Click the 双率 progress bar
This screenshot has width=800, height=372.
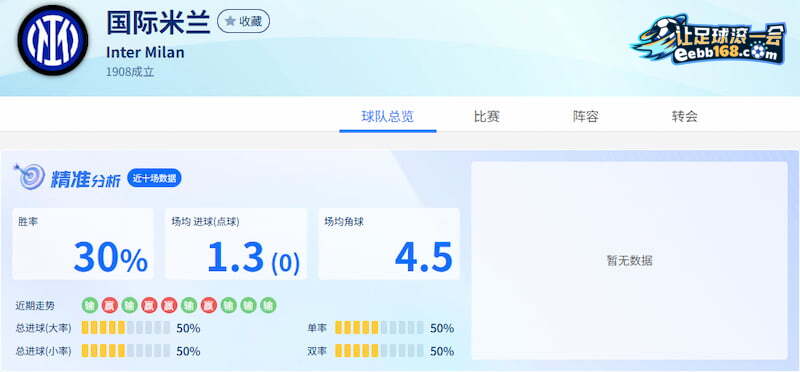[x=379, y=351]
